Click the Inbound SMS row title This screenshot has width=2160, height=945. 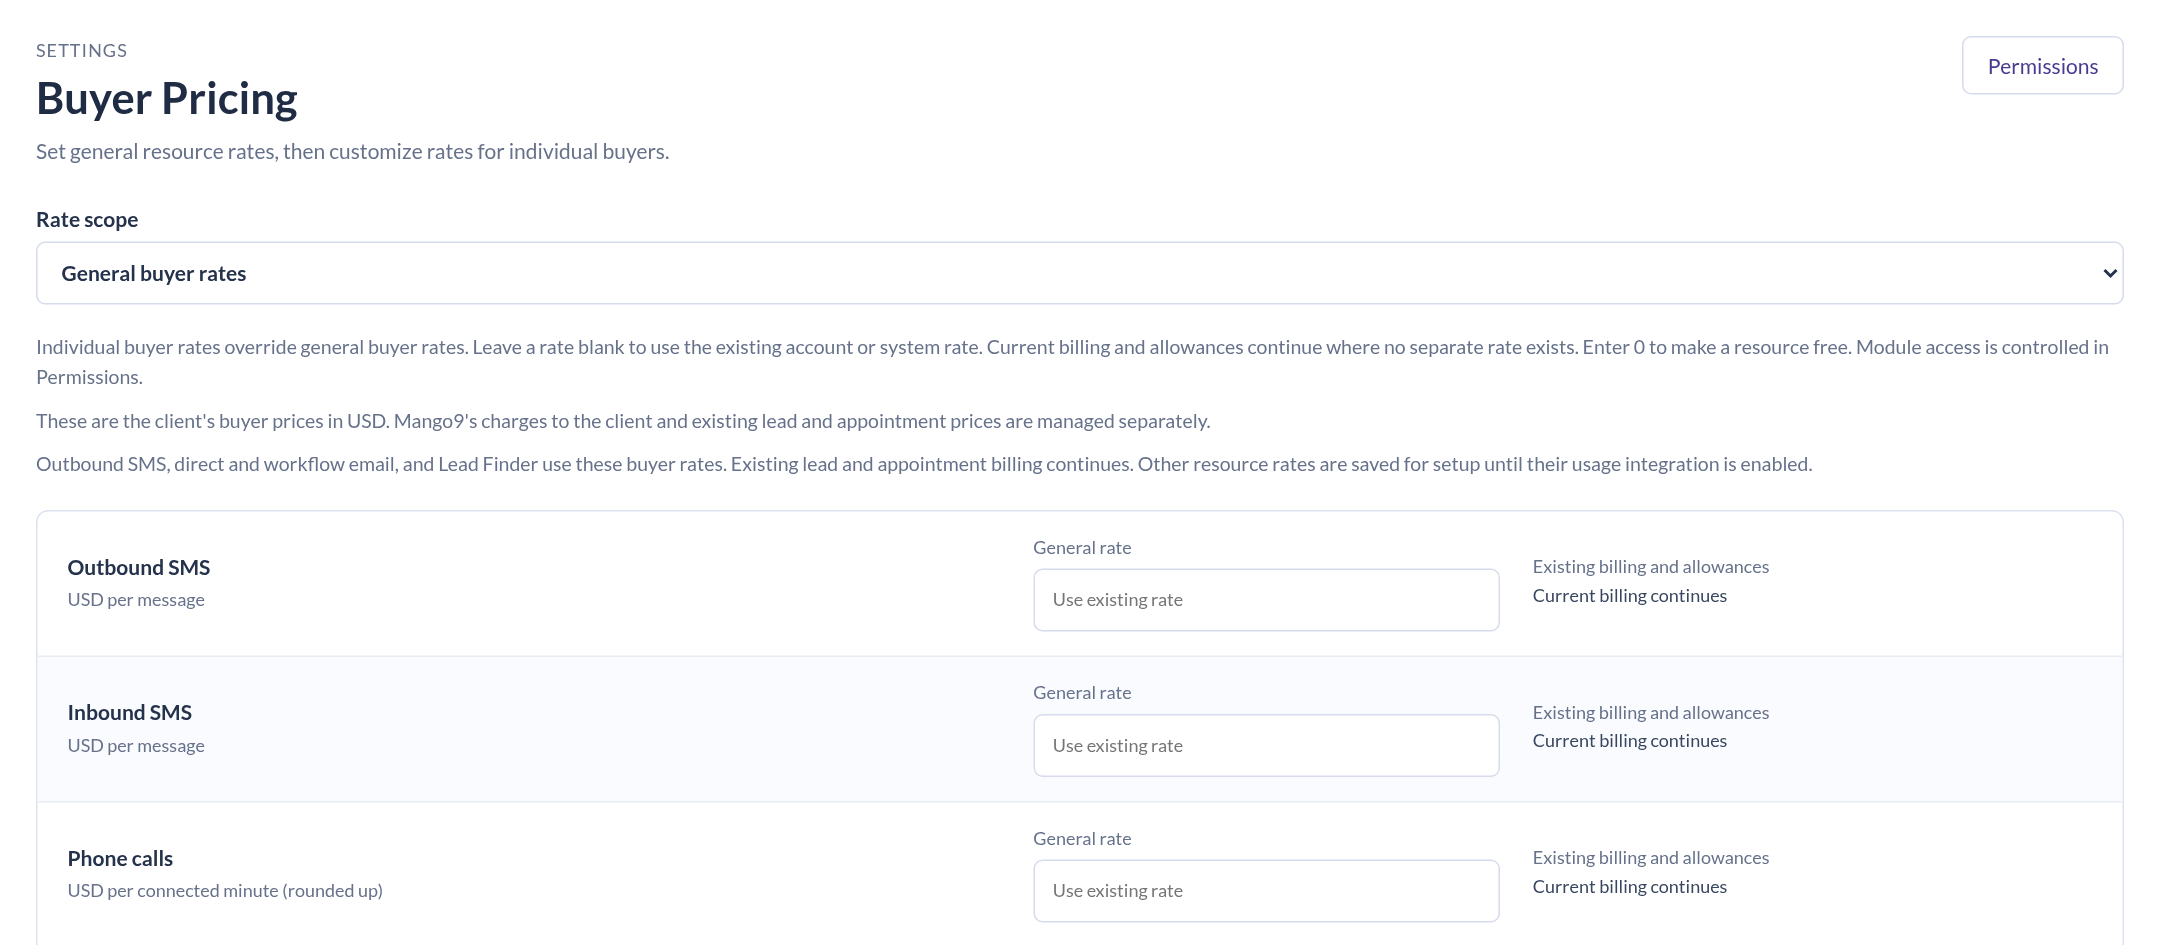point(130,712)
